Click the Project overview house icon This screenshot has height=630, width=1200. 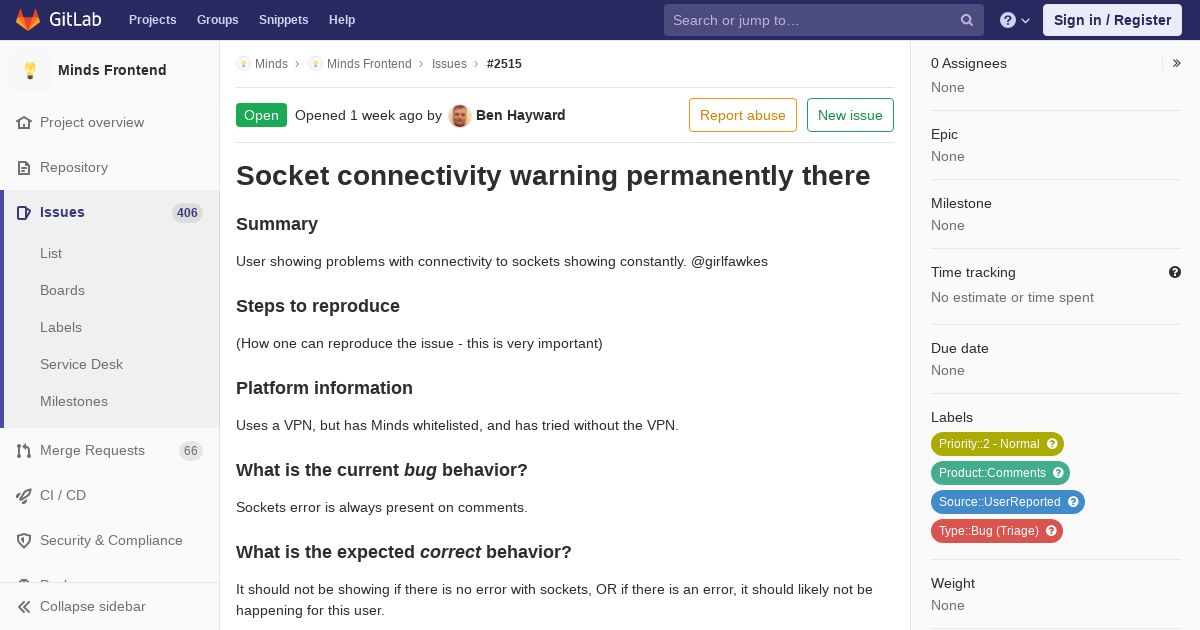point(24,122)
